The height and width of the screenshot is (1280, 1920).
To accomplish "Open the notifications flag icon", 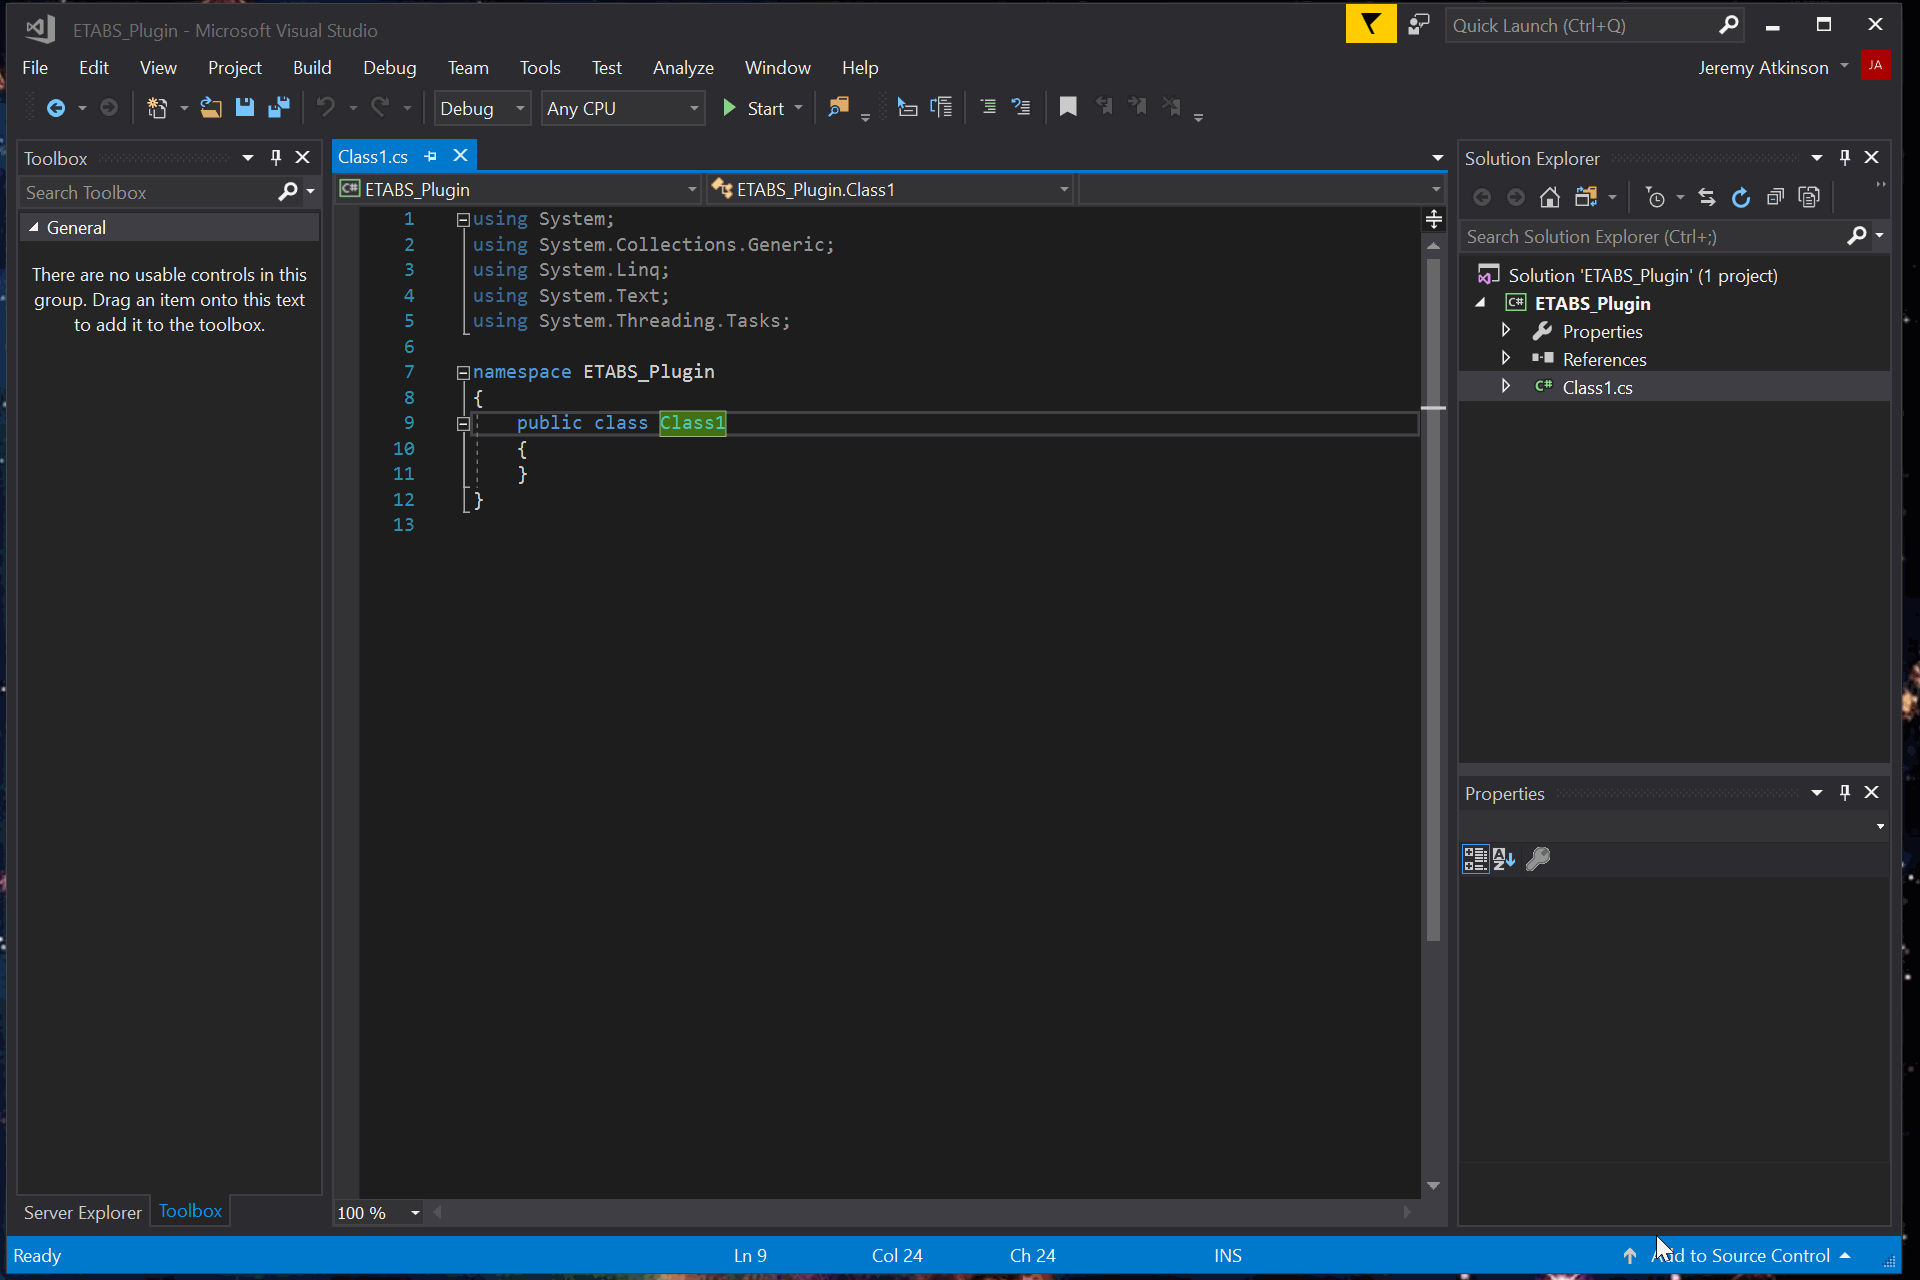I will [x=1370, y=25].
